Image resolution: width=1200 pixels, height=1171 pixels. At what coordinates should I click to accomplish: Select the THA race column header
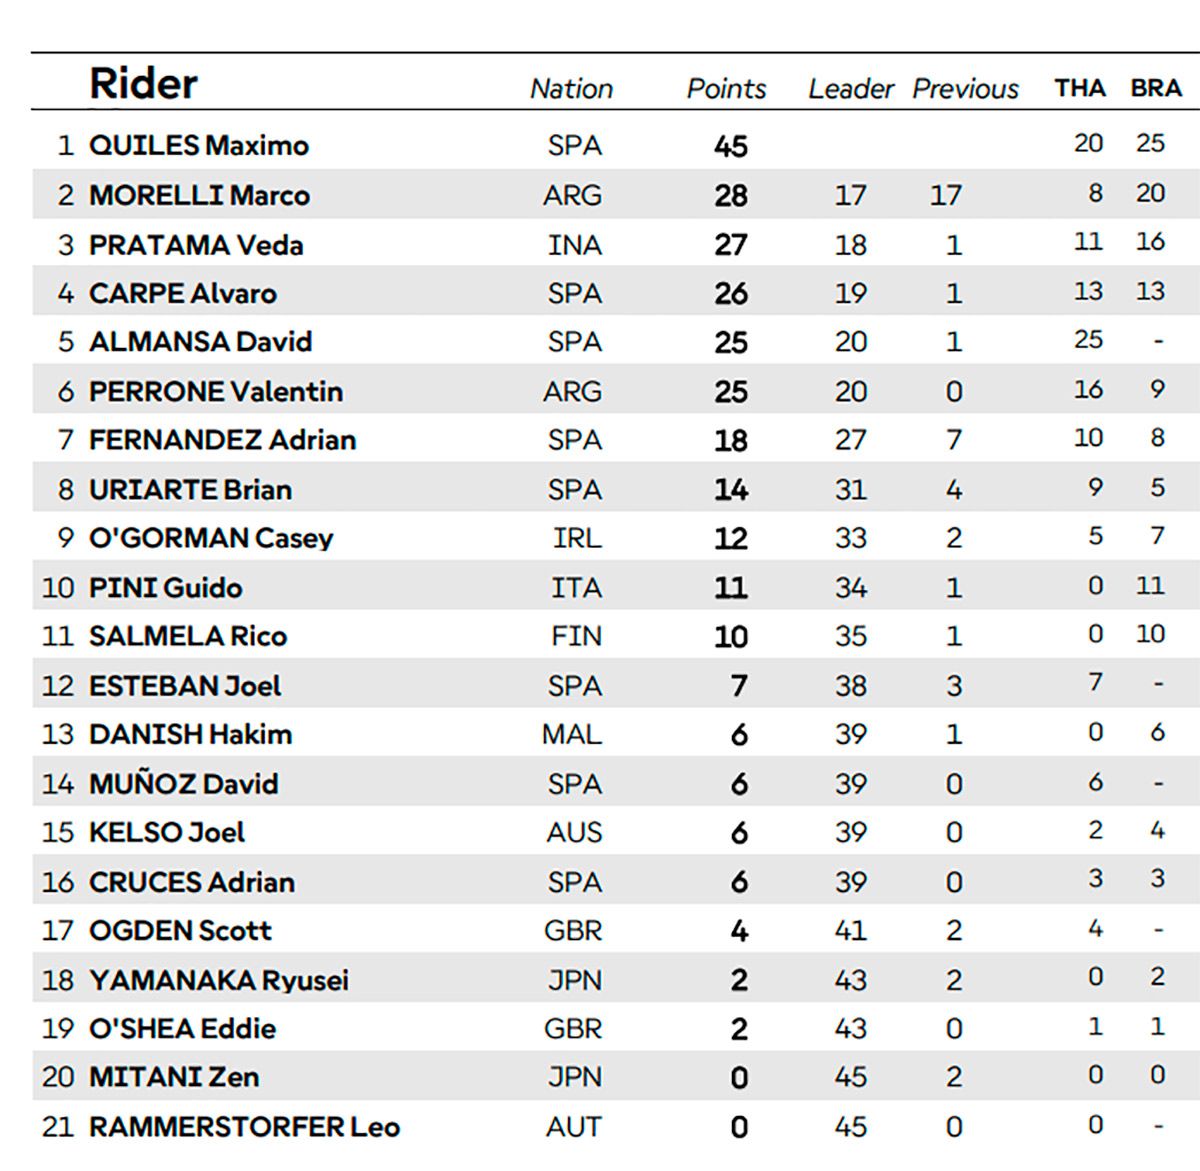click(1079, 88)
